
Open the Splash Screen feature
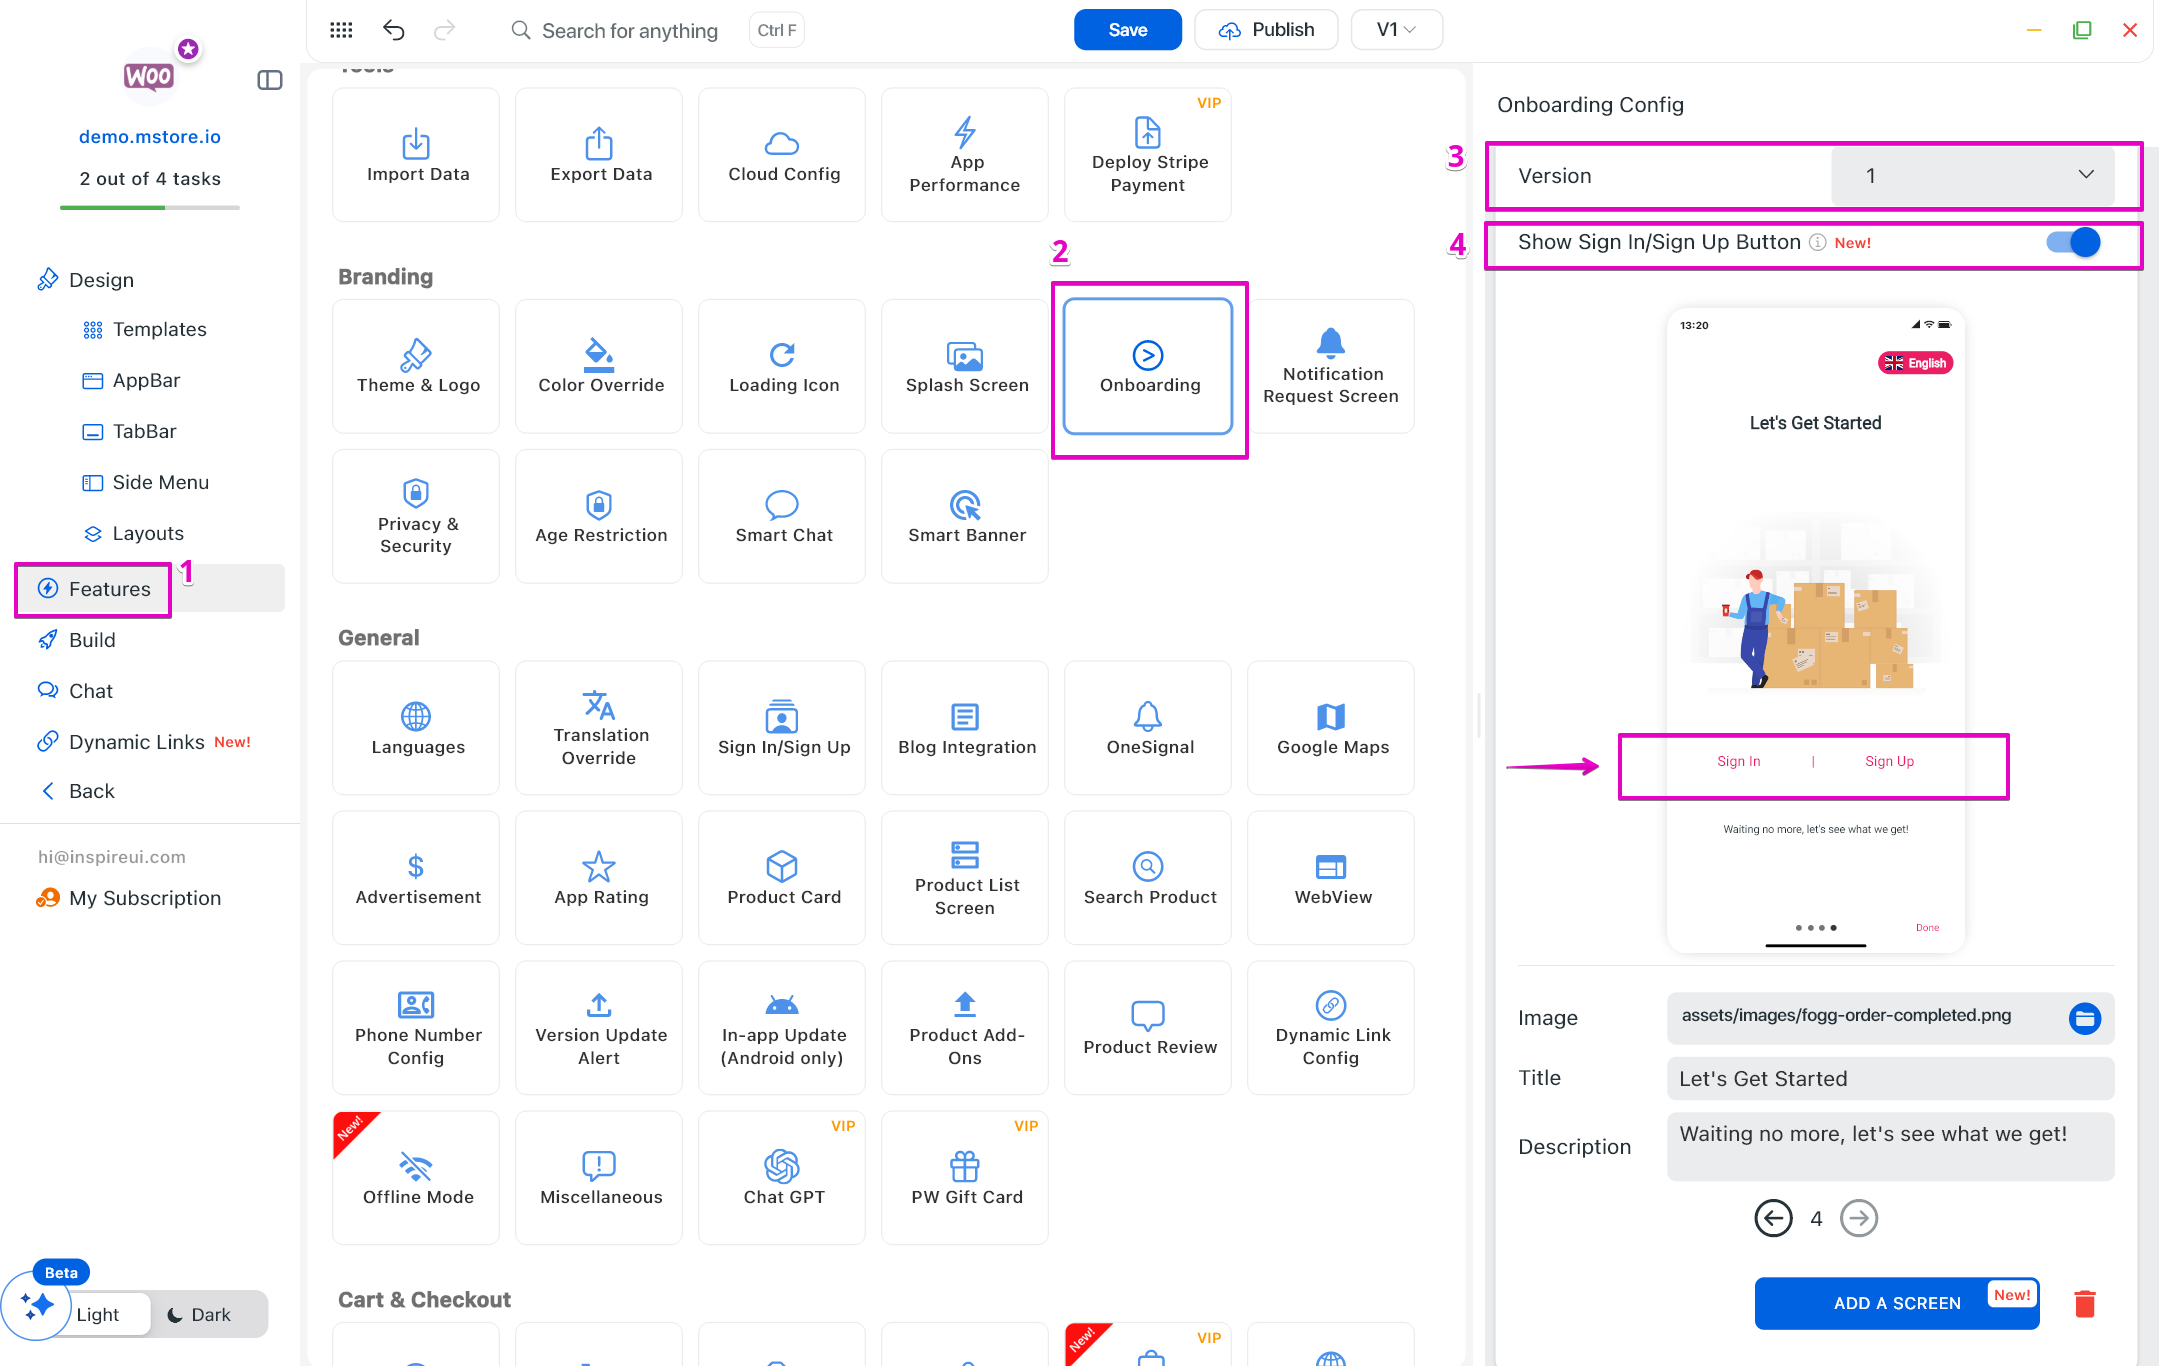point(966,367)
